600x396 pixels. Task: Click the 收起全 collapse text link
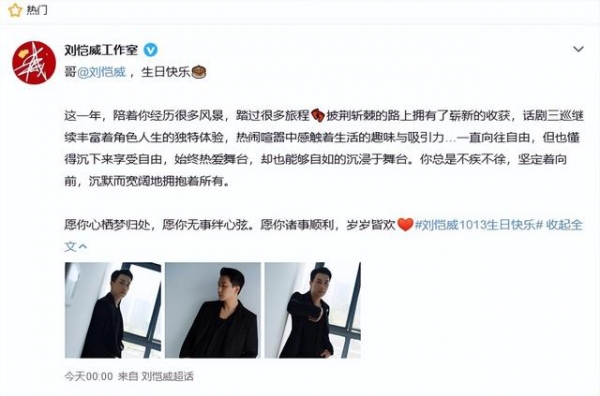pyautogui.click(x=564, y=225)
